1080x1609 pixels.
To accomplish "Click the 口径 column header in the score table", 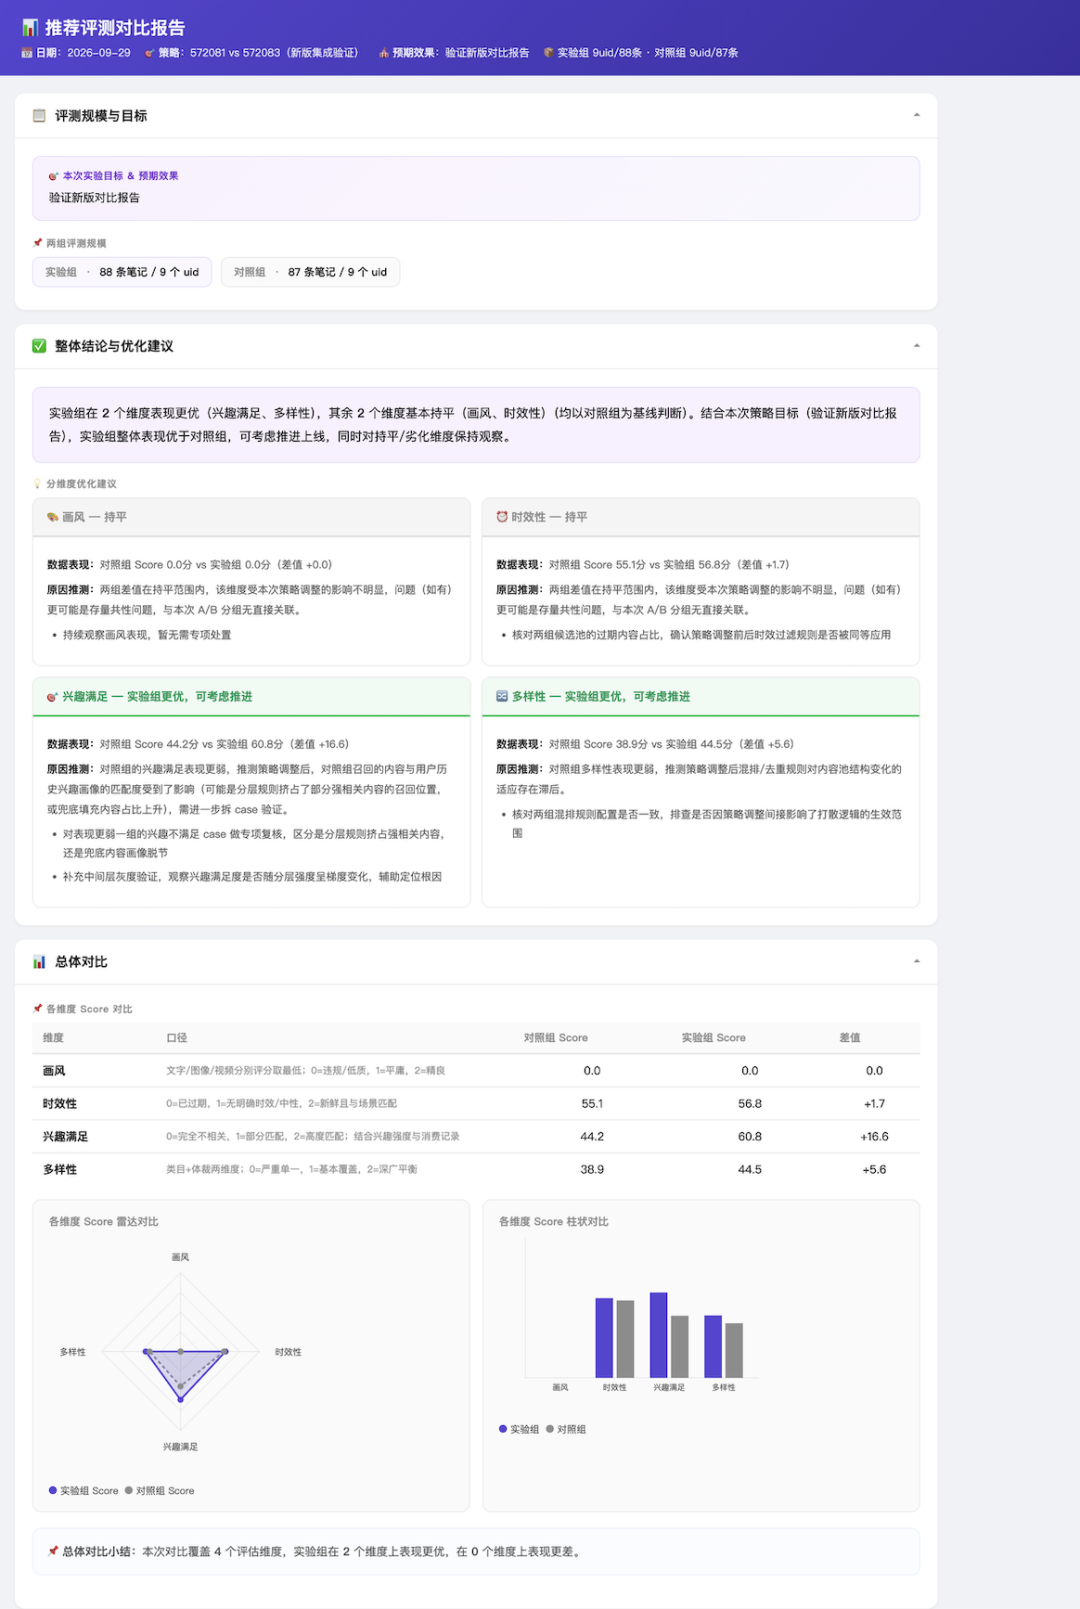I will pos(177,1038).
